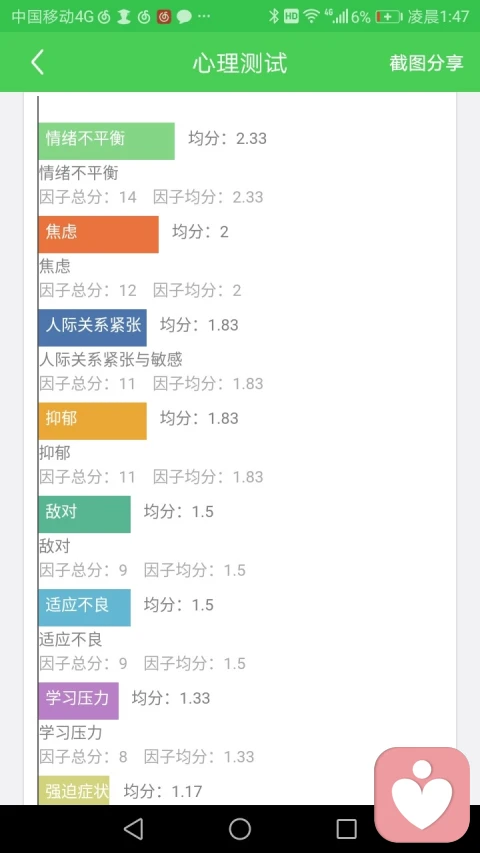Select the 心理测试 title
Image resolution: width=480 pixels, height=853 pixels.
[x=240, y=63]
